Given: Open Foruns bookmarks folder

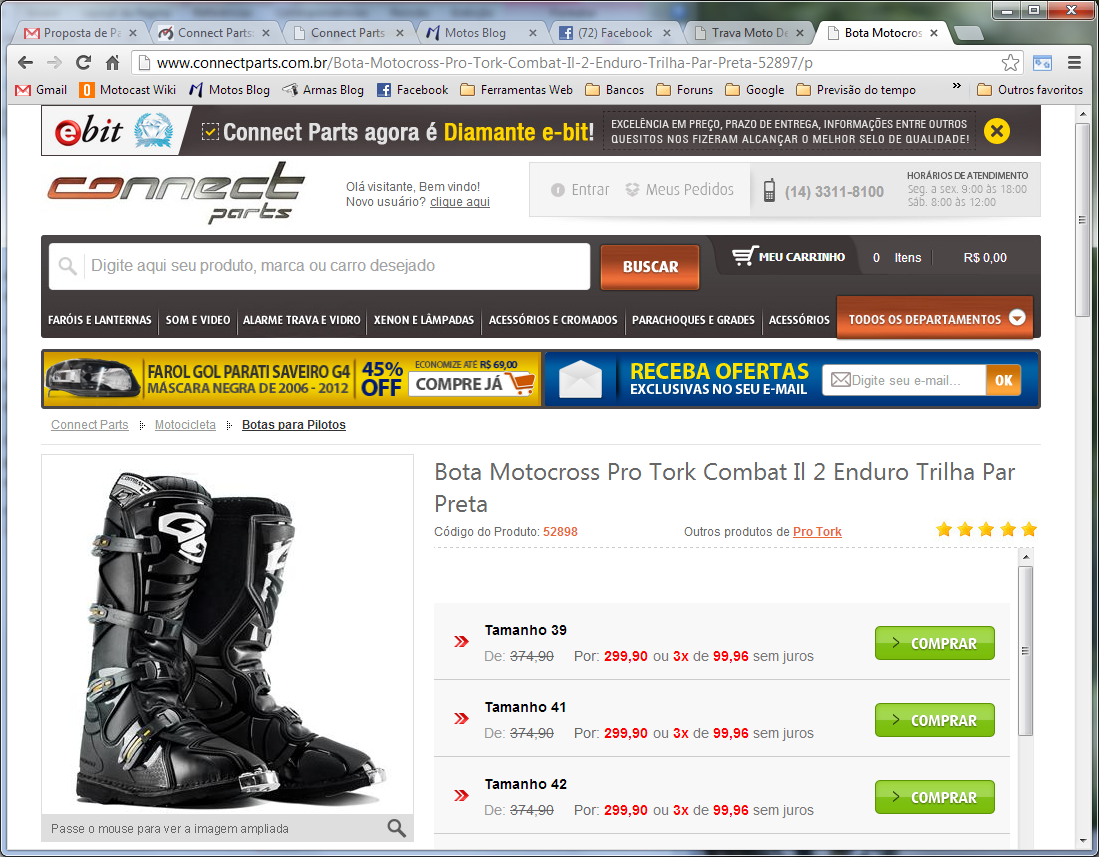Looking at the screenshot, I should point(685,90).
